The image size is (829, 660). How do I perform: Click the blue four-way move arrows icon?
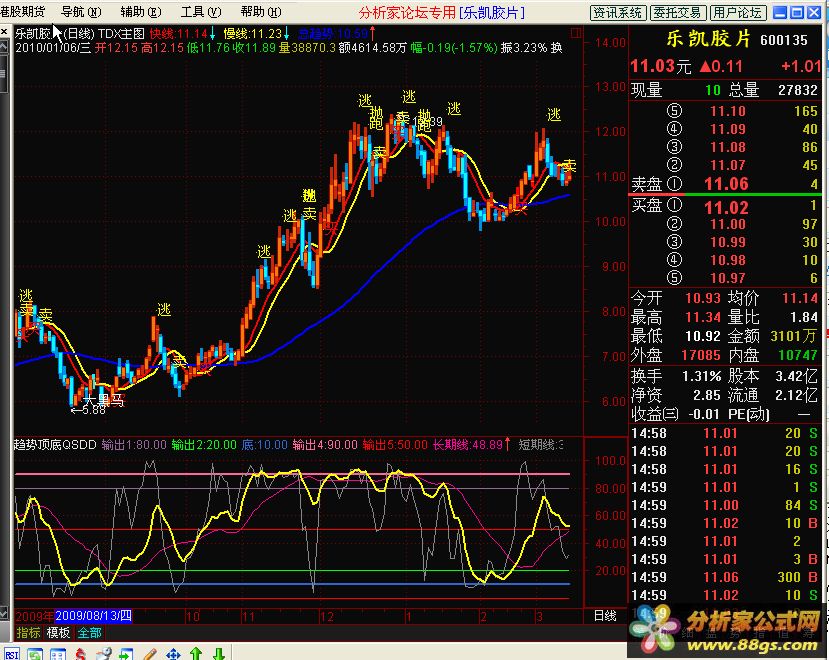pyautogui.click(x=173, y=655)
